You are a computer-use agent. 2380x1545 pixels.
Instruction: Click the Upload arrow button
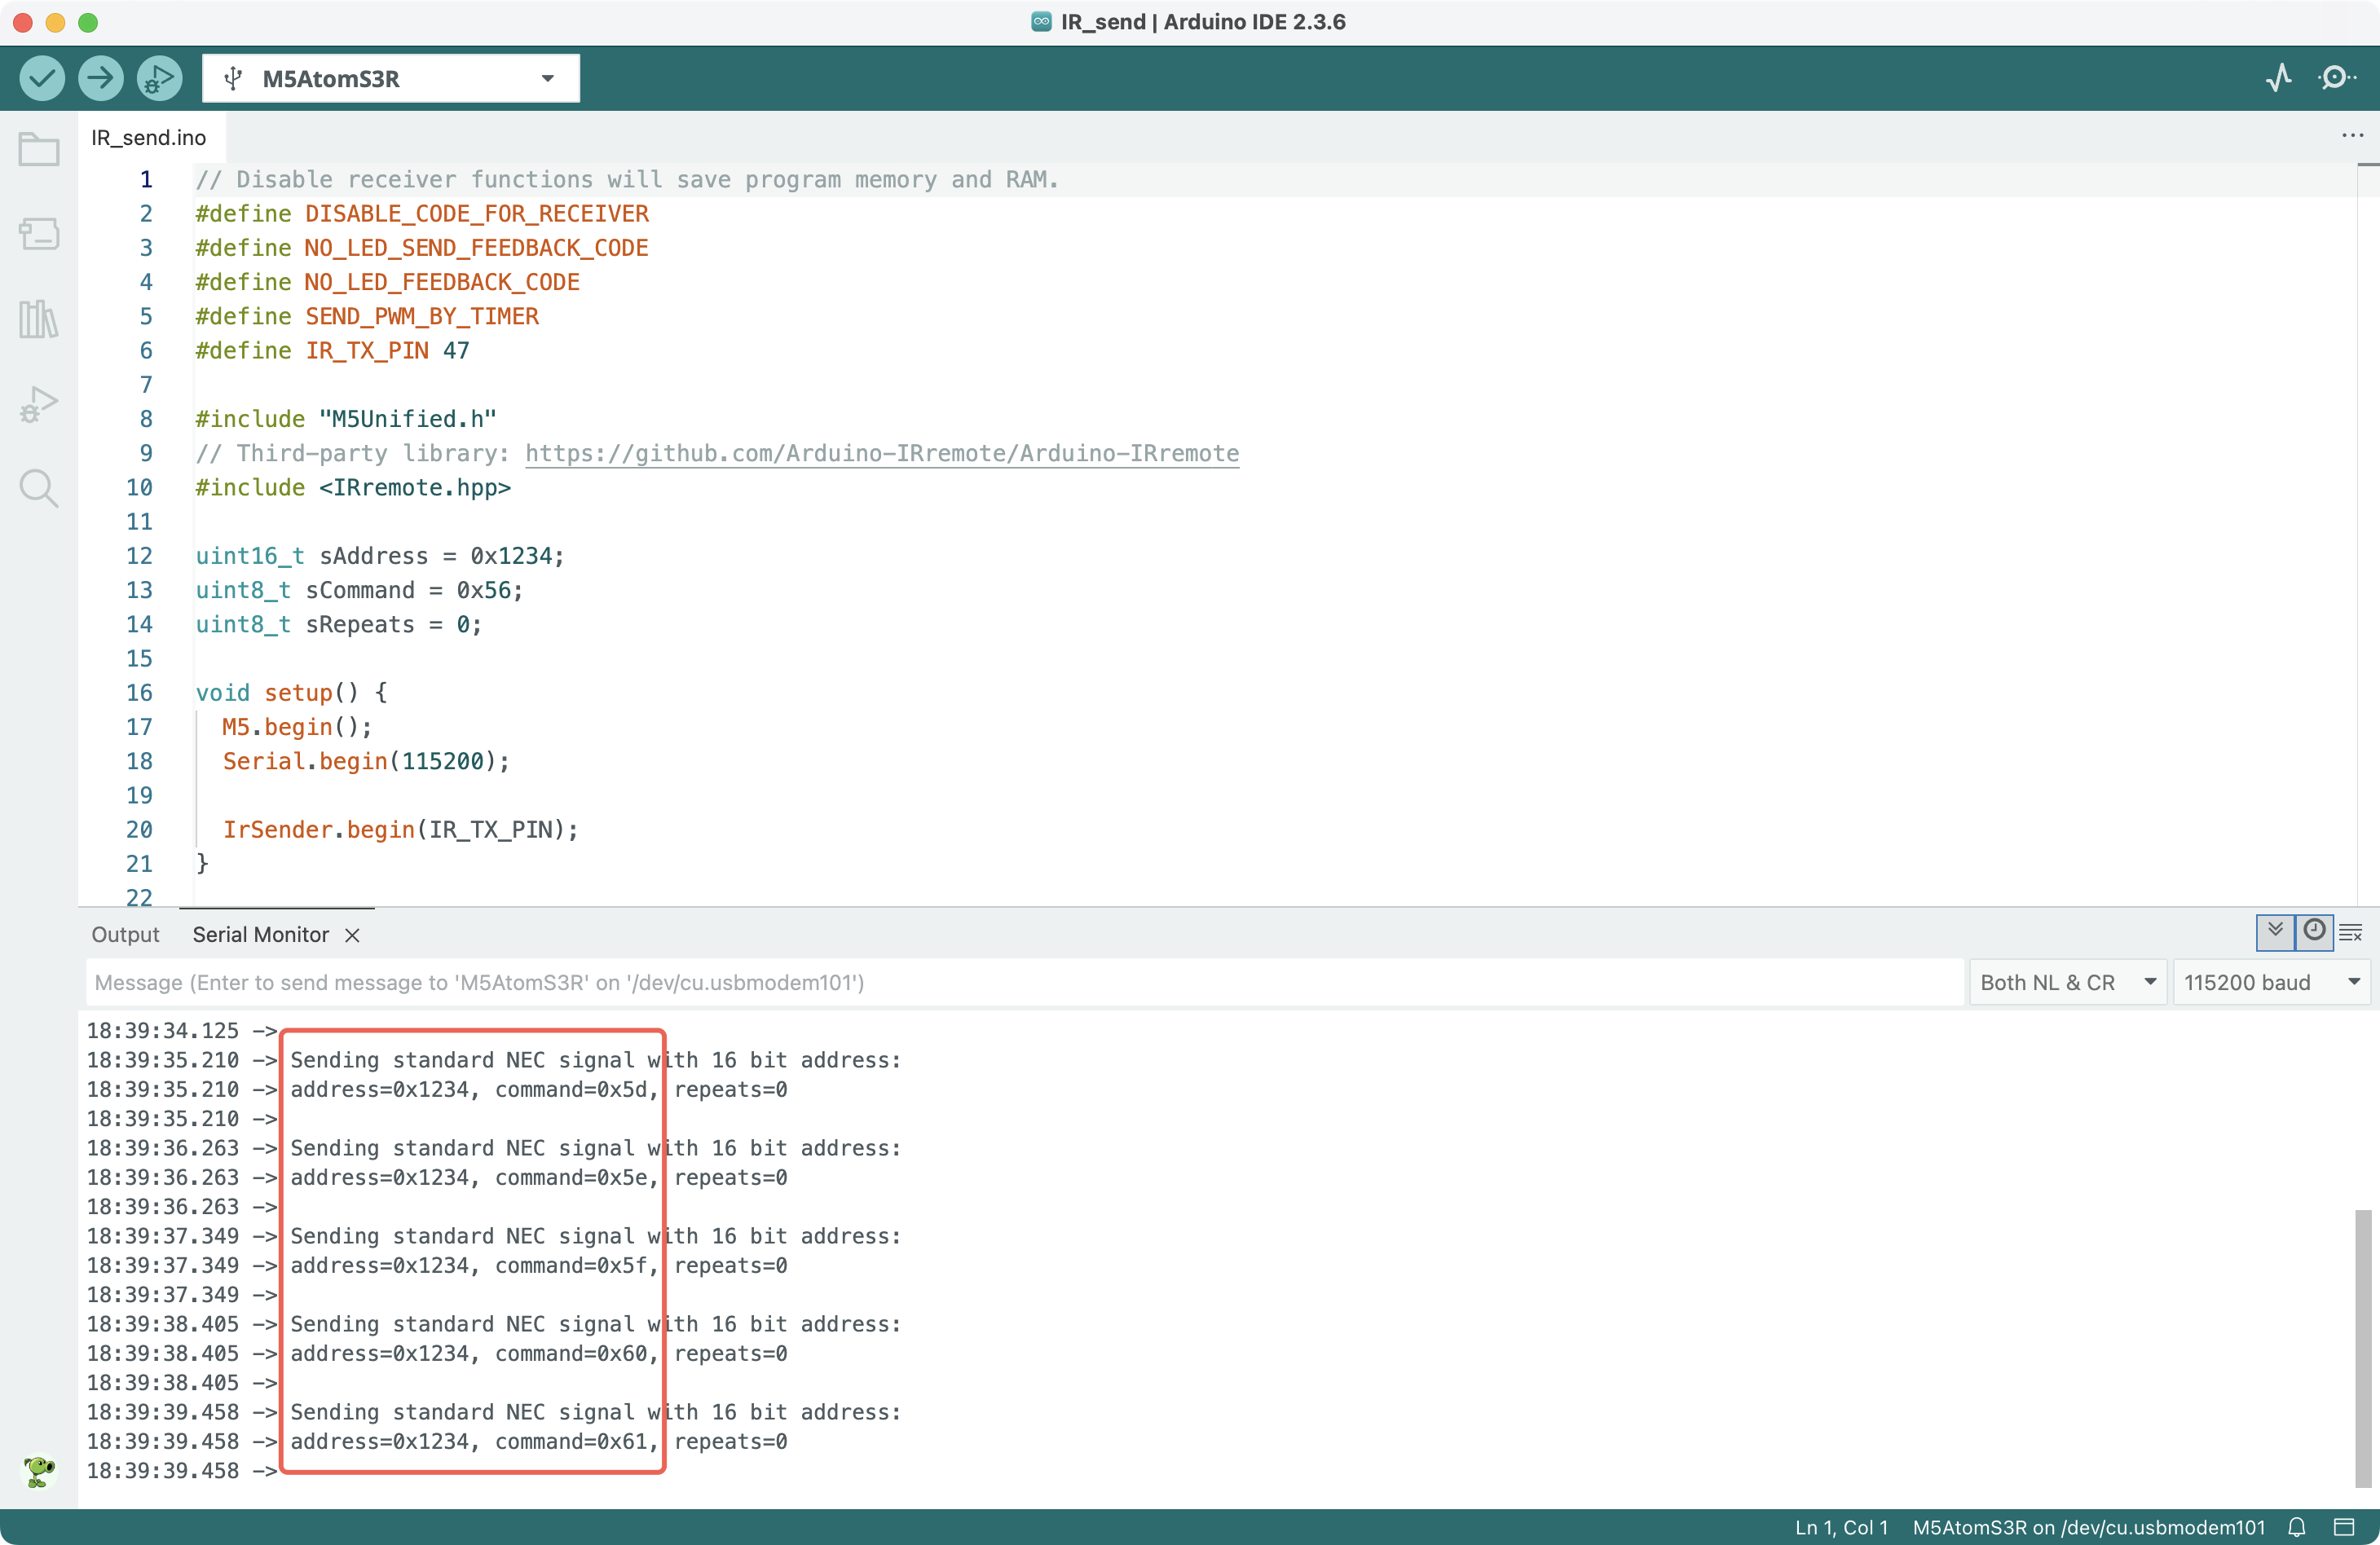point(100,78)
